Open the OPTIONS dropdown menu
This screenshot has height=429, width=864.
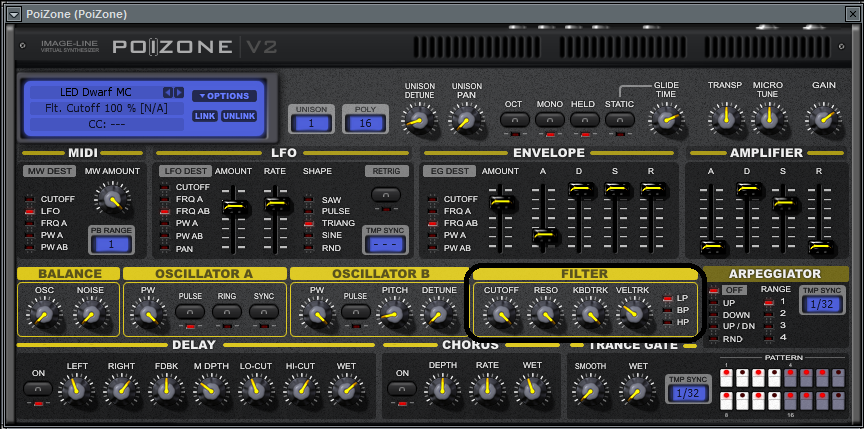point(224,96)
